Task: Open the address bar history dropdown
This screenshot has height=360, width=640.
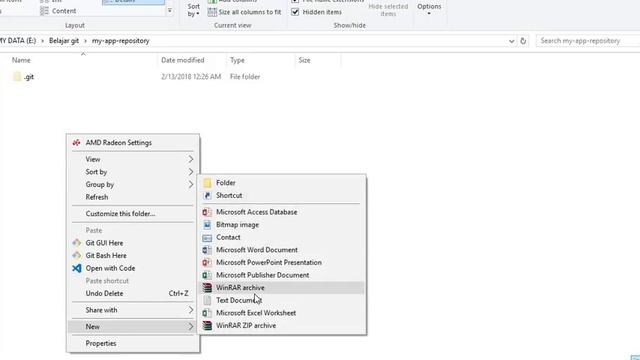Action: [x=511, y=41]
